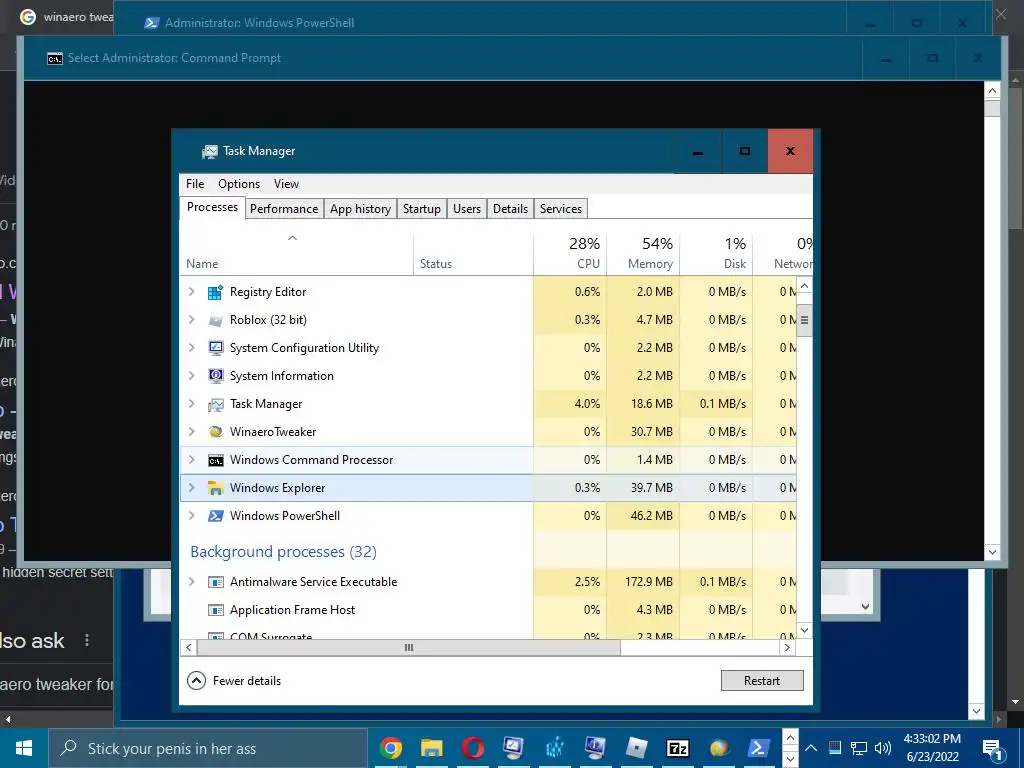Click the taskbar search box

point(209,748)
